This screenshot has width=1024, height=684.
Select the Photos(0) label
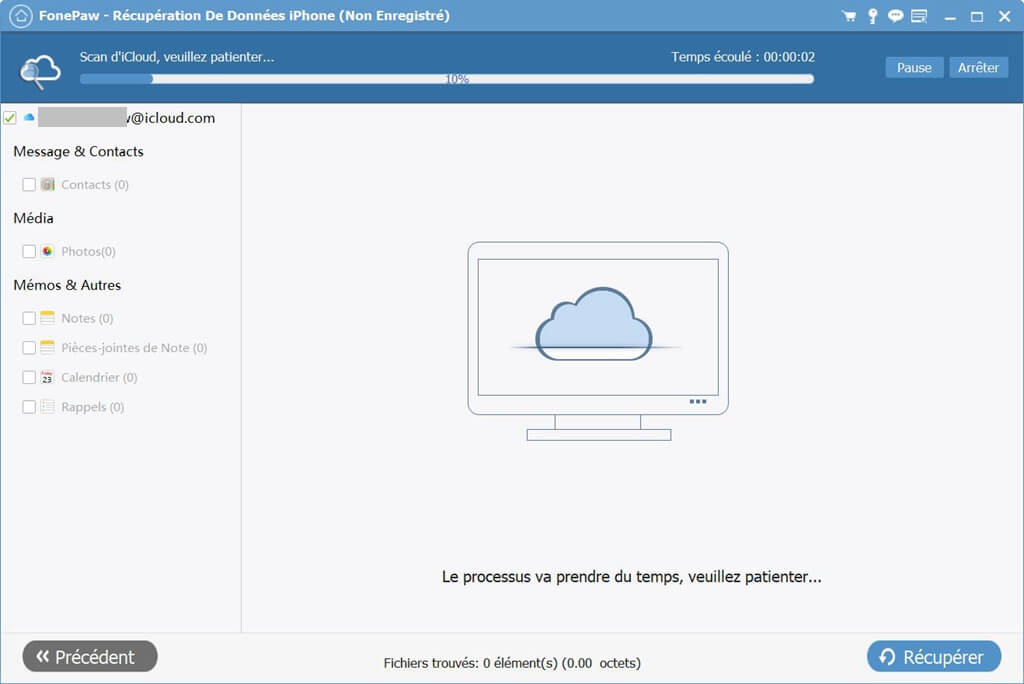coord(88,252)
